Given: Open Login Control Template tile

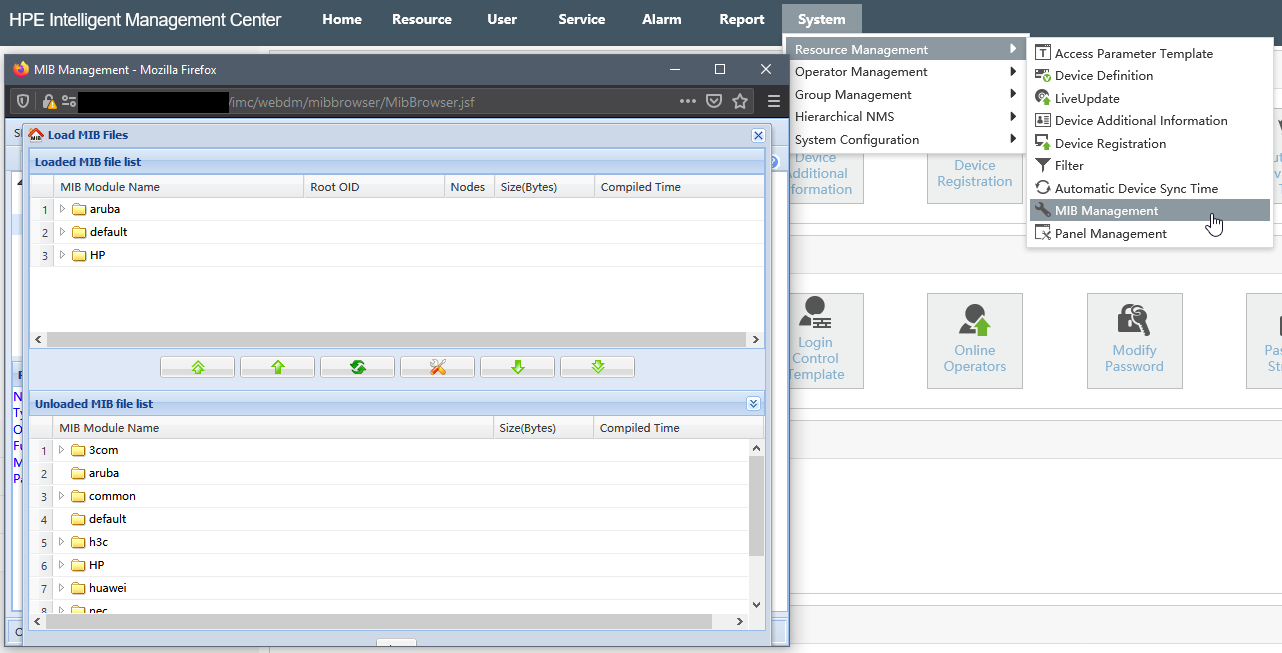Looking at the screenshot, I should [x=826, y=341].
